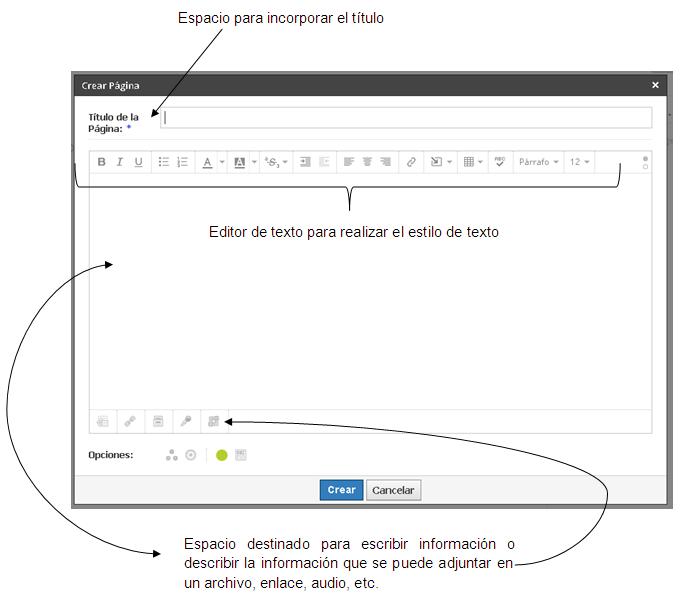Insert a bulleted list
Screen dimensions: 683x594
[x=163, y=162]
